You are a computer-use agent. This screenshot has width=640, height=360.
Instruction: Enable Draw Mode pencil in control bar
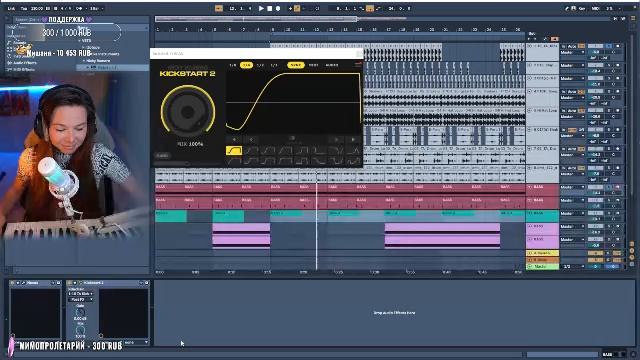pos(567,8)
